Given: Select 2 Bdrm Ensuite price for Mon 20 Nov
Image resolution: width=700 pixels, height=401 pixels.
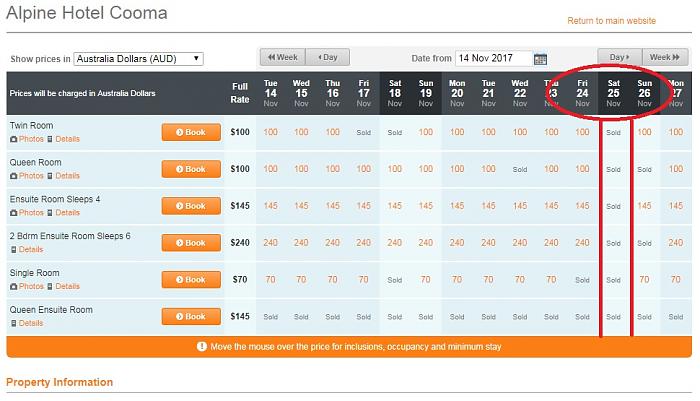Looking at the screenshot, I should (x=457, y=242).
